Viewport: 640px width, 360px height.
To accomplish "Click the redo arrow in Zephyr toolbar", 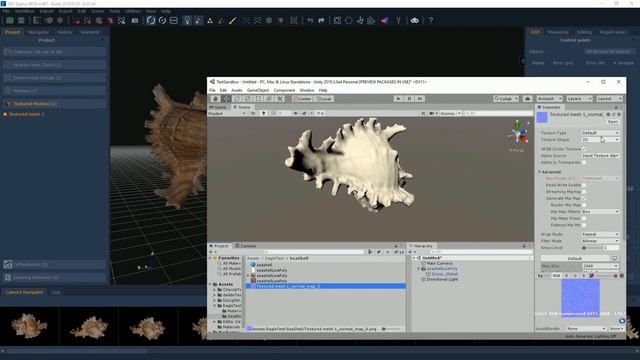I will (321, 20).
